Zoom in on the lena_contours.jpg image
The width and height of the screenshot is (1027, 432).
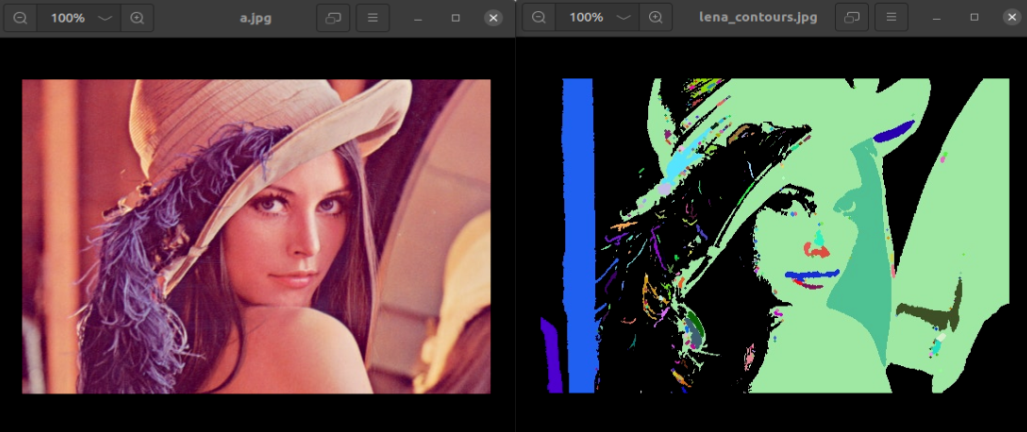pyautogui.click(x=654, y=18)
